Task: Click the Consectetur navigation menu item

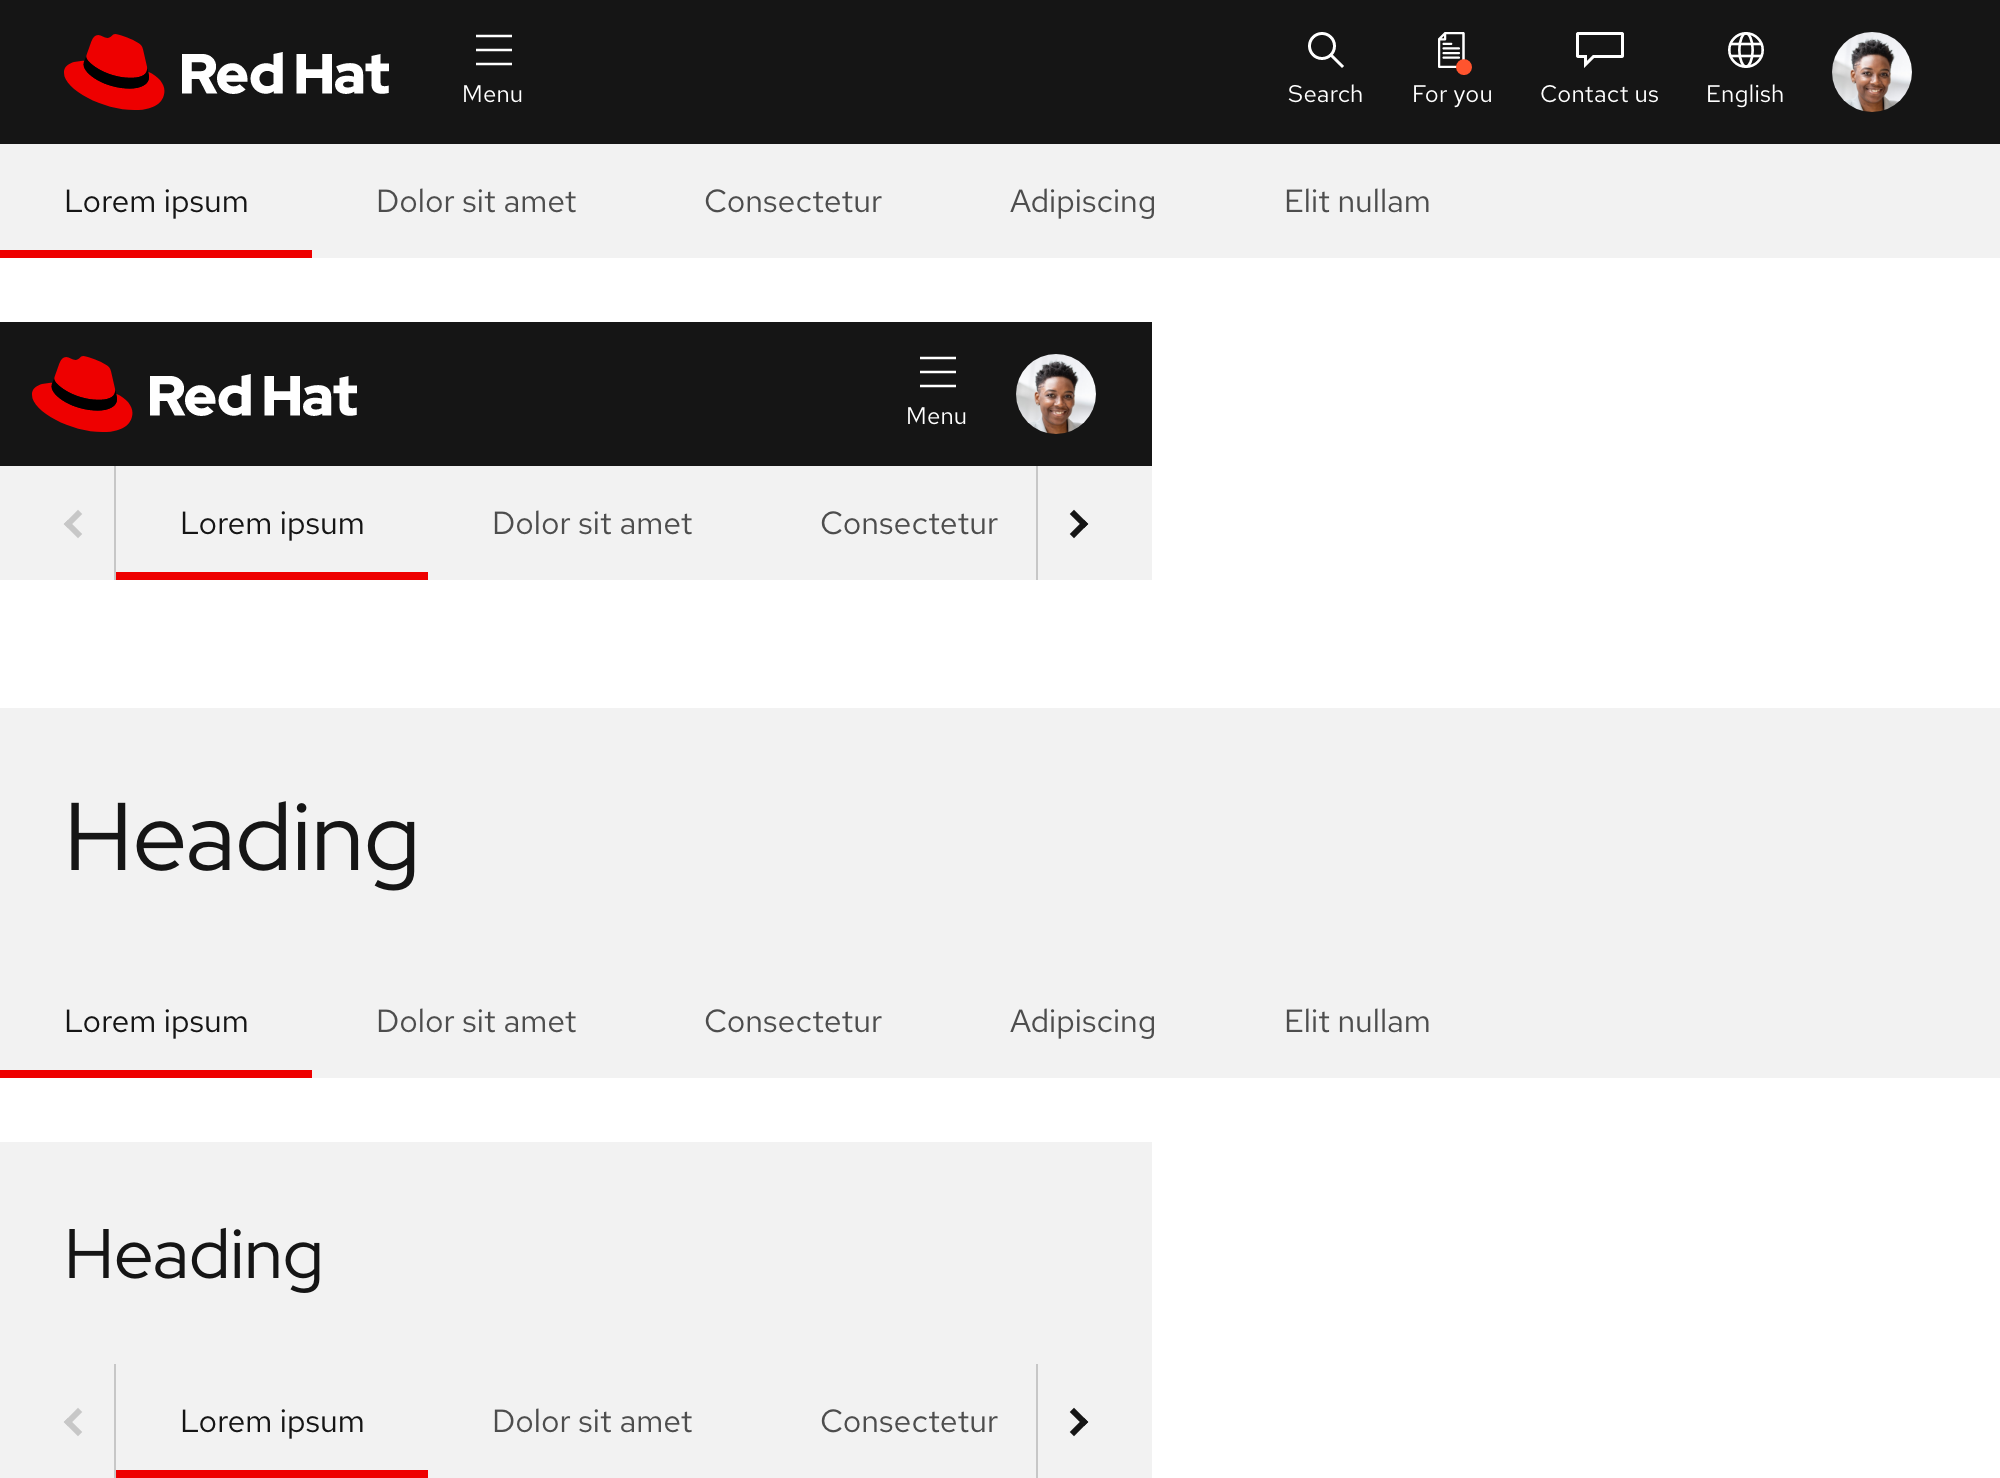Action: click(x=793, y=199)
